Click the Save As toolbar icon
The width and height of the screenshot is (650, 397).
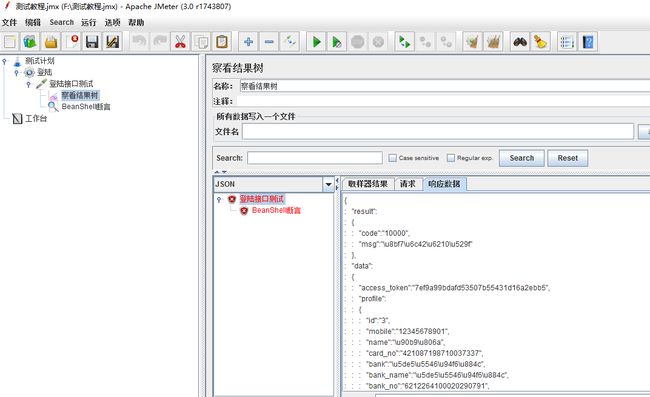112,42
